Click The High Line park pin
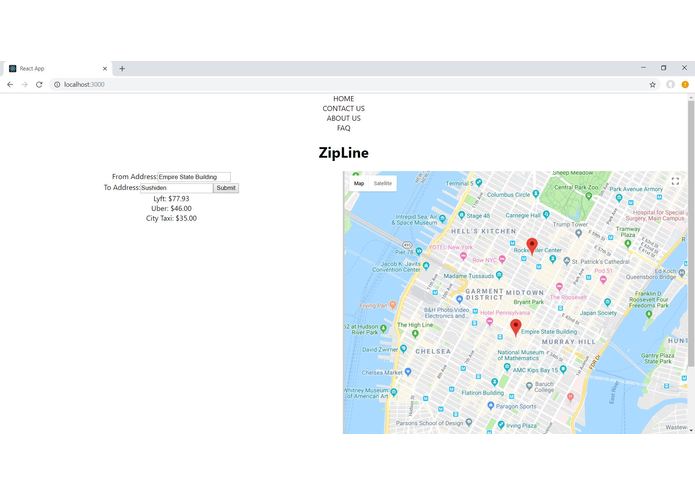The width and height of the screenshot is (695, 494). point(415,334)
